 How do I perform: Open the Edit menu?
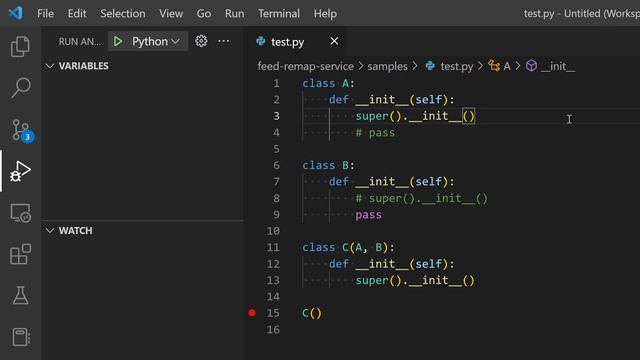point(77,13)
